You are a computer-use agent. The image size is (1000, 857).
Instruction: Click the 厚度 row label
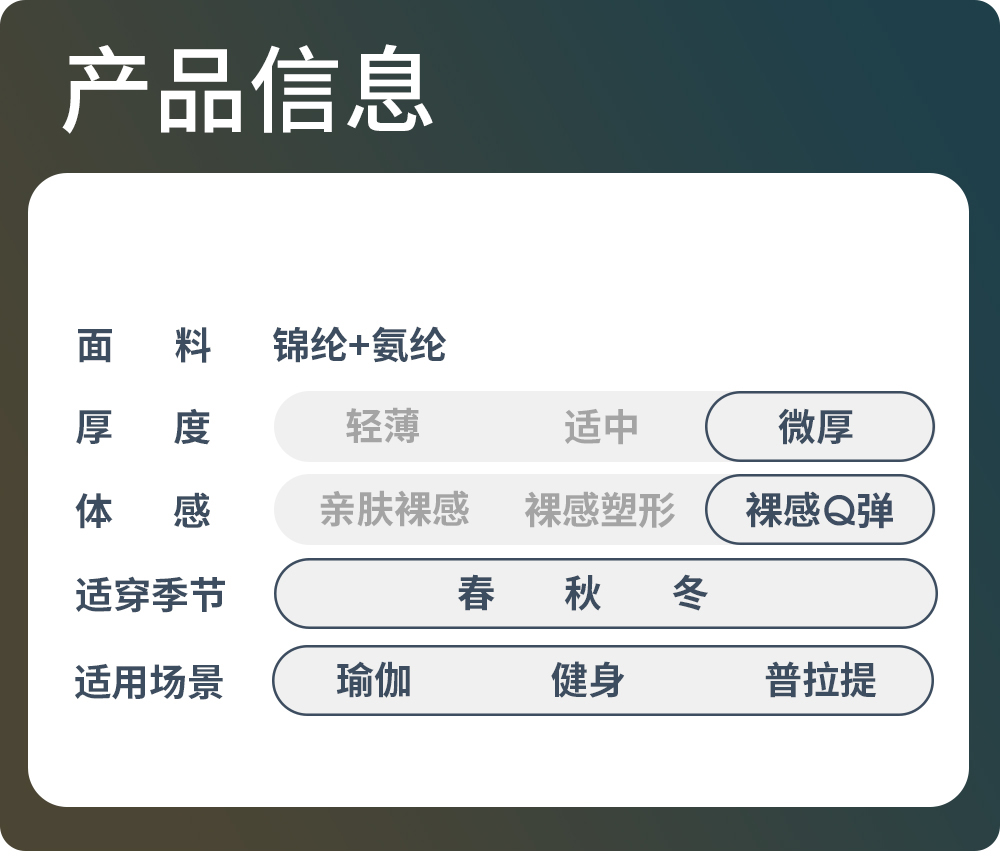pyautogui.click(x=143, y=428)
